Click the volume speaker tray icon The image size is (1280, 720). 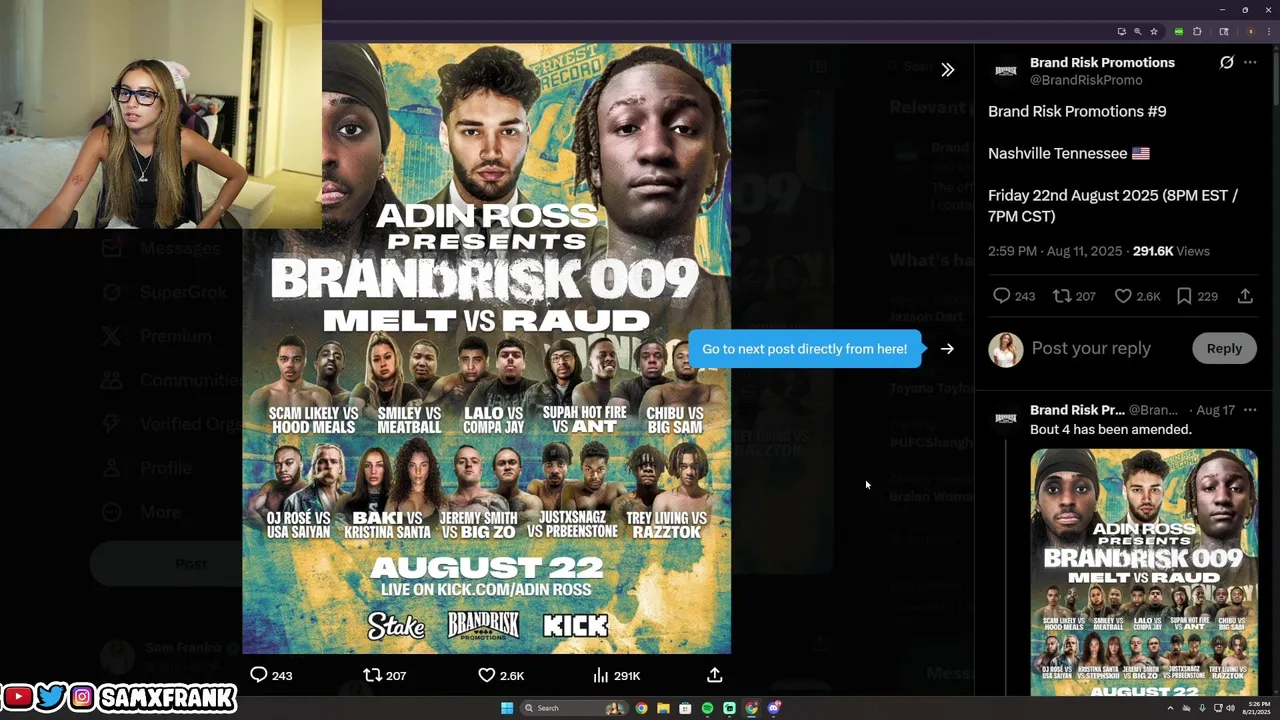[1231, 708]
